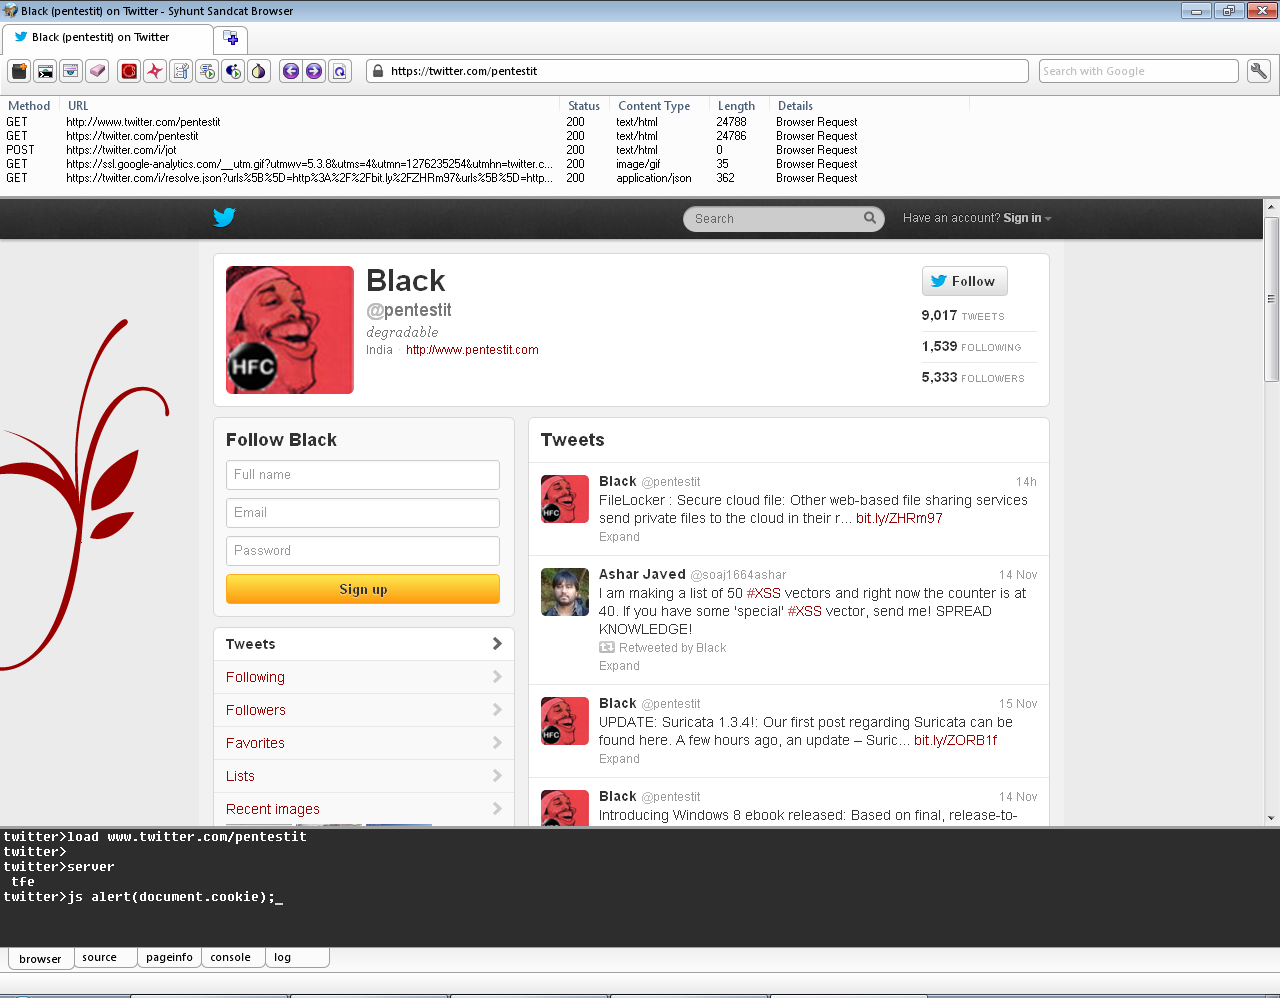Screen dimensions: 1280x998
Task: Expand the FileLocker tweet
Action: click(619, 537)
